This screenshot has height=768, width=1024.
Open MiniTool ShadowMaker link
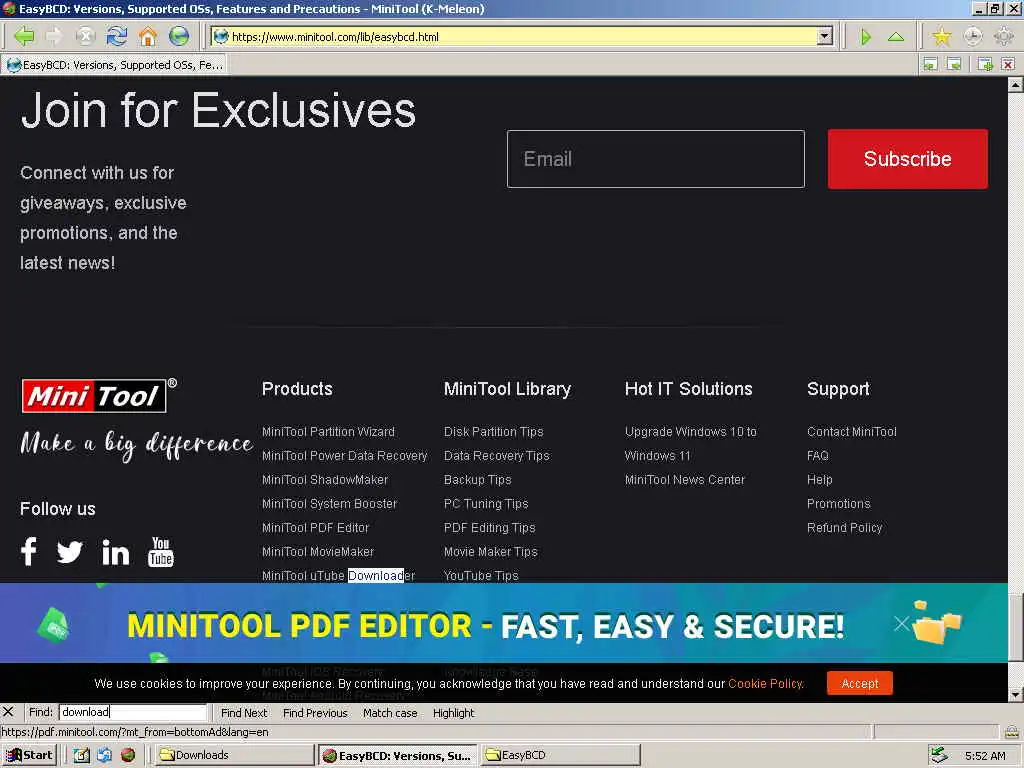pos(325,480)
